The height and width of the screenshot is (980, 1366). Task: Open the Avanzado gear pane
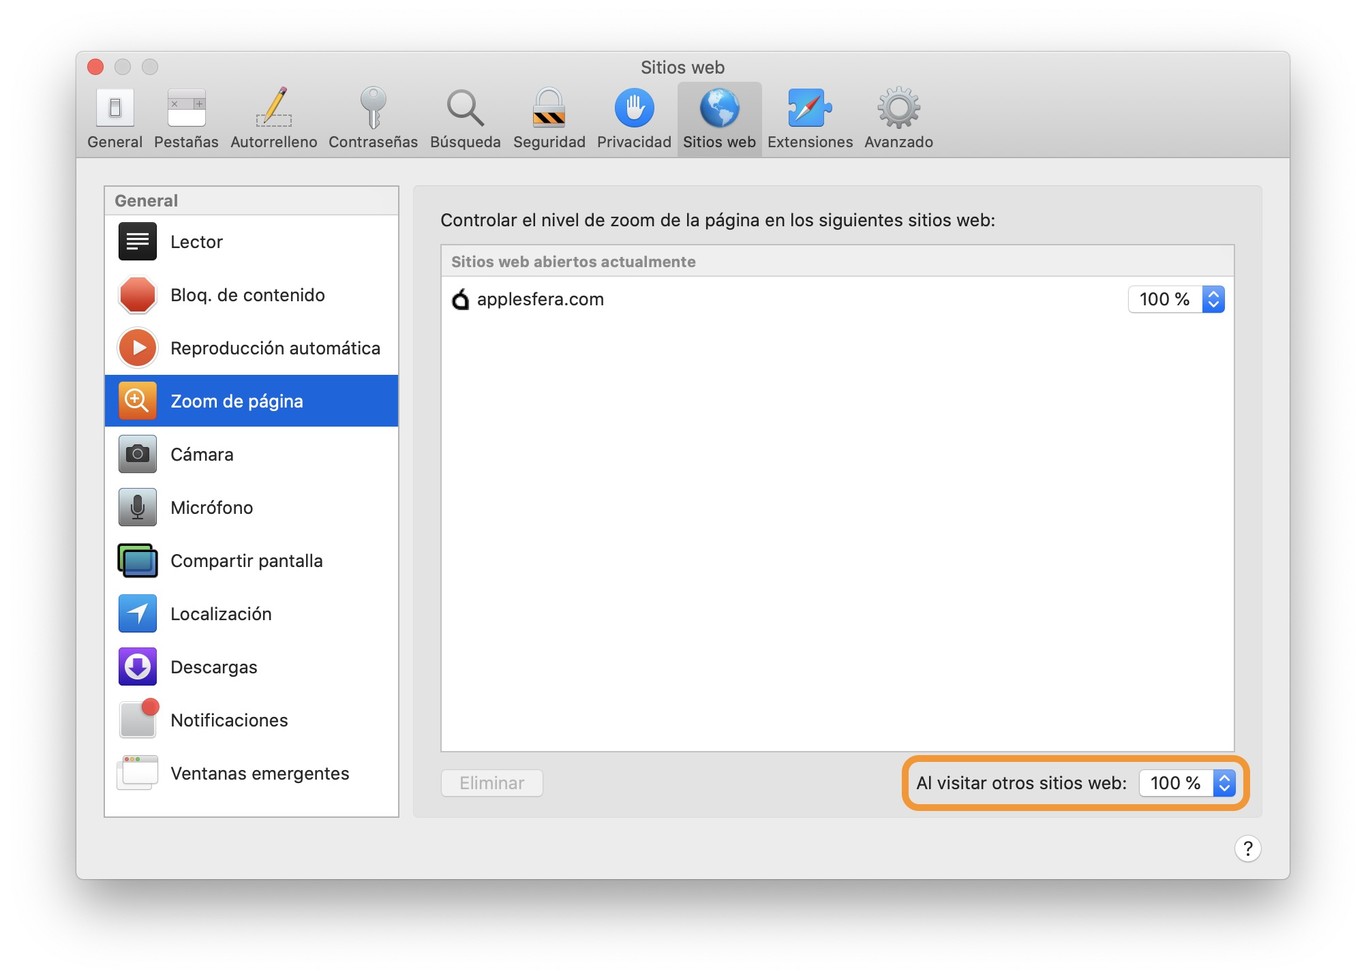[x=897, y=117]
